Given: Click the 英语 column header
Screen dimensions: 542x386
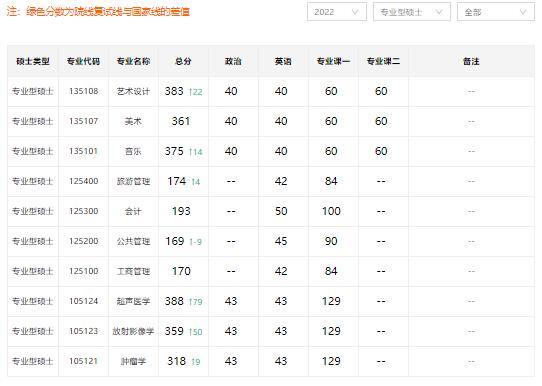Looking at the screenshot, I should coord(283,62).
